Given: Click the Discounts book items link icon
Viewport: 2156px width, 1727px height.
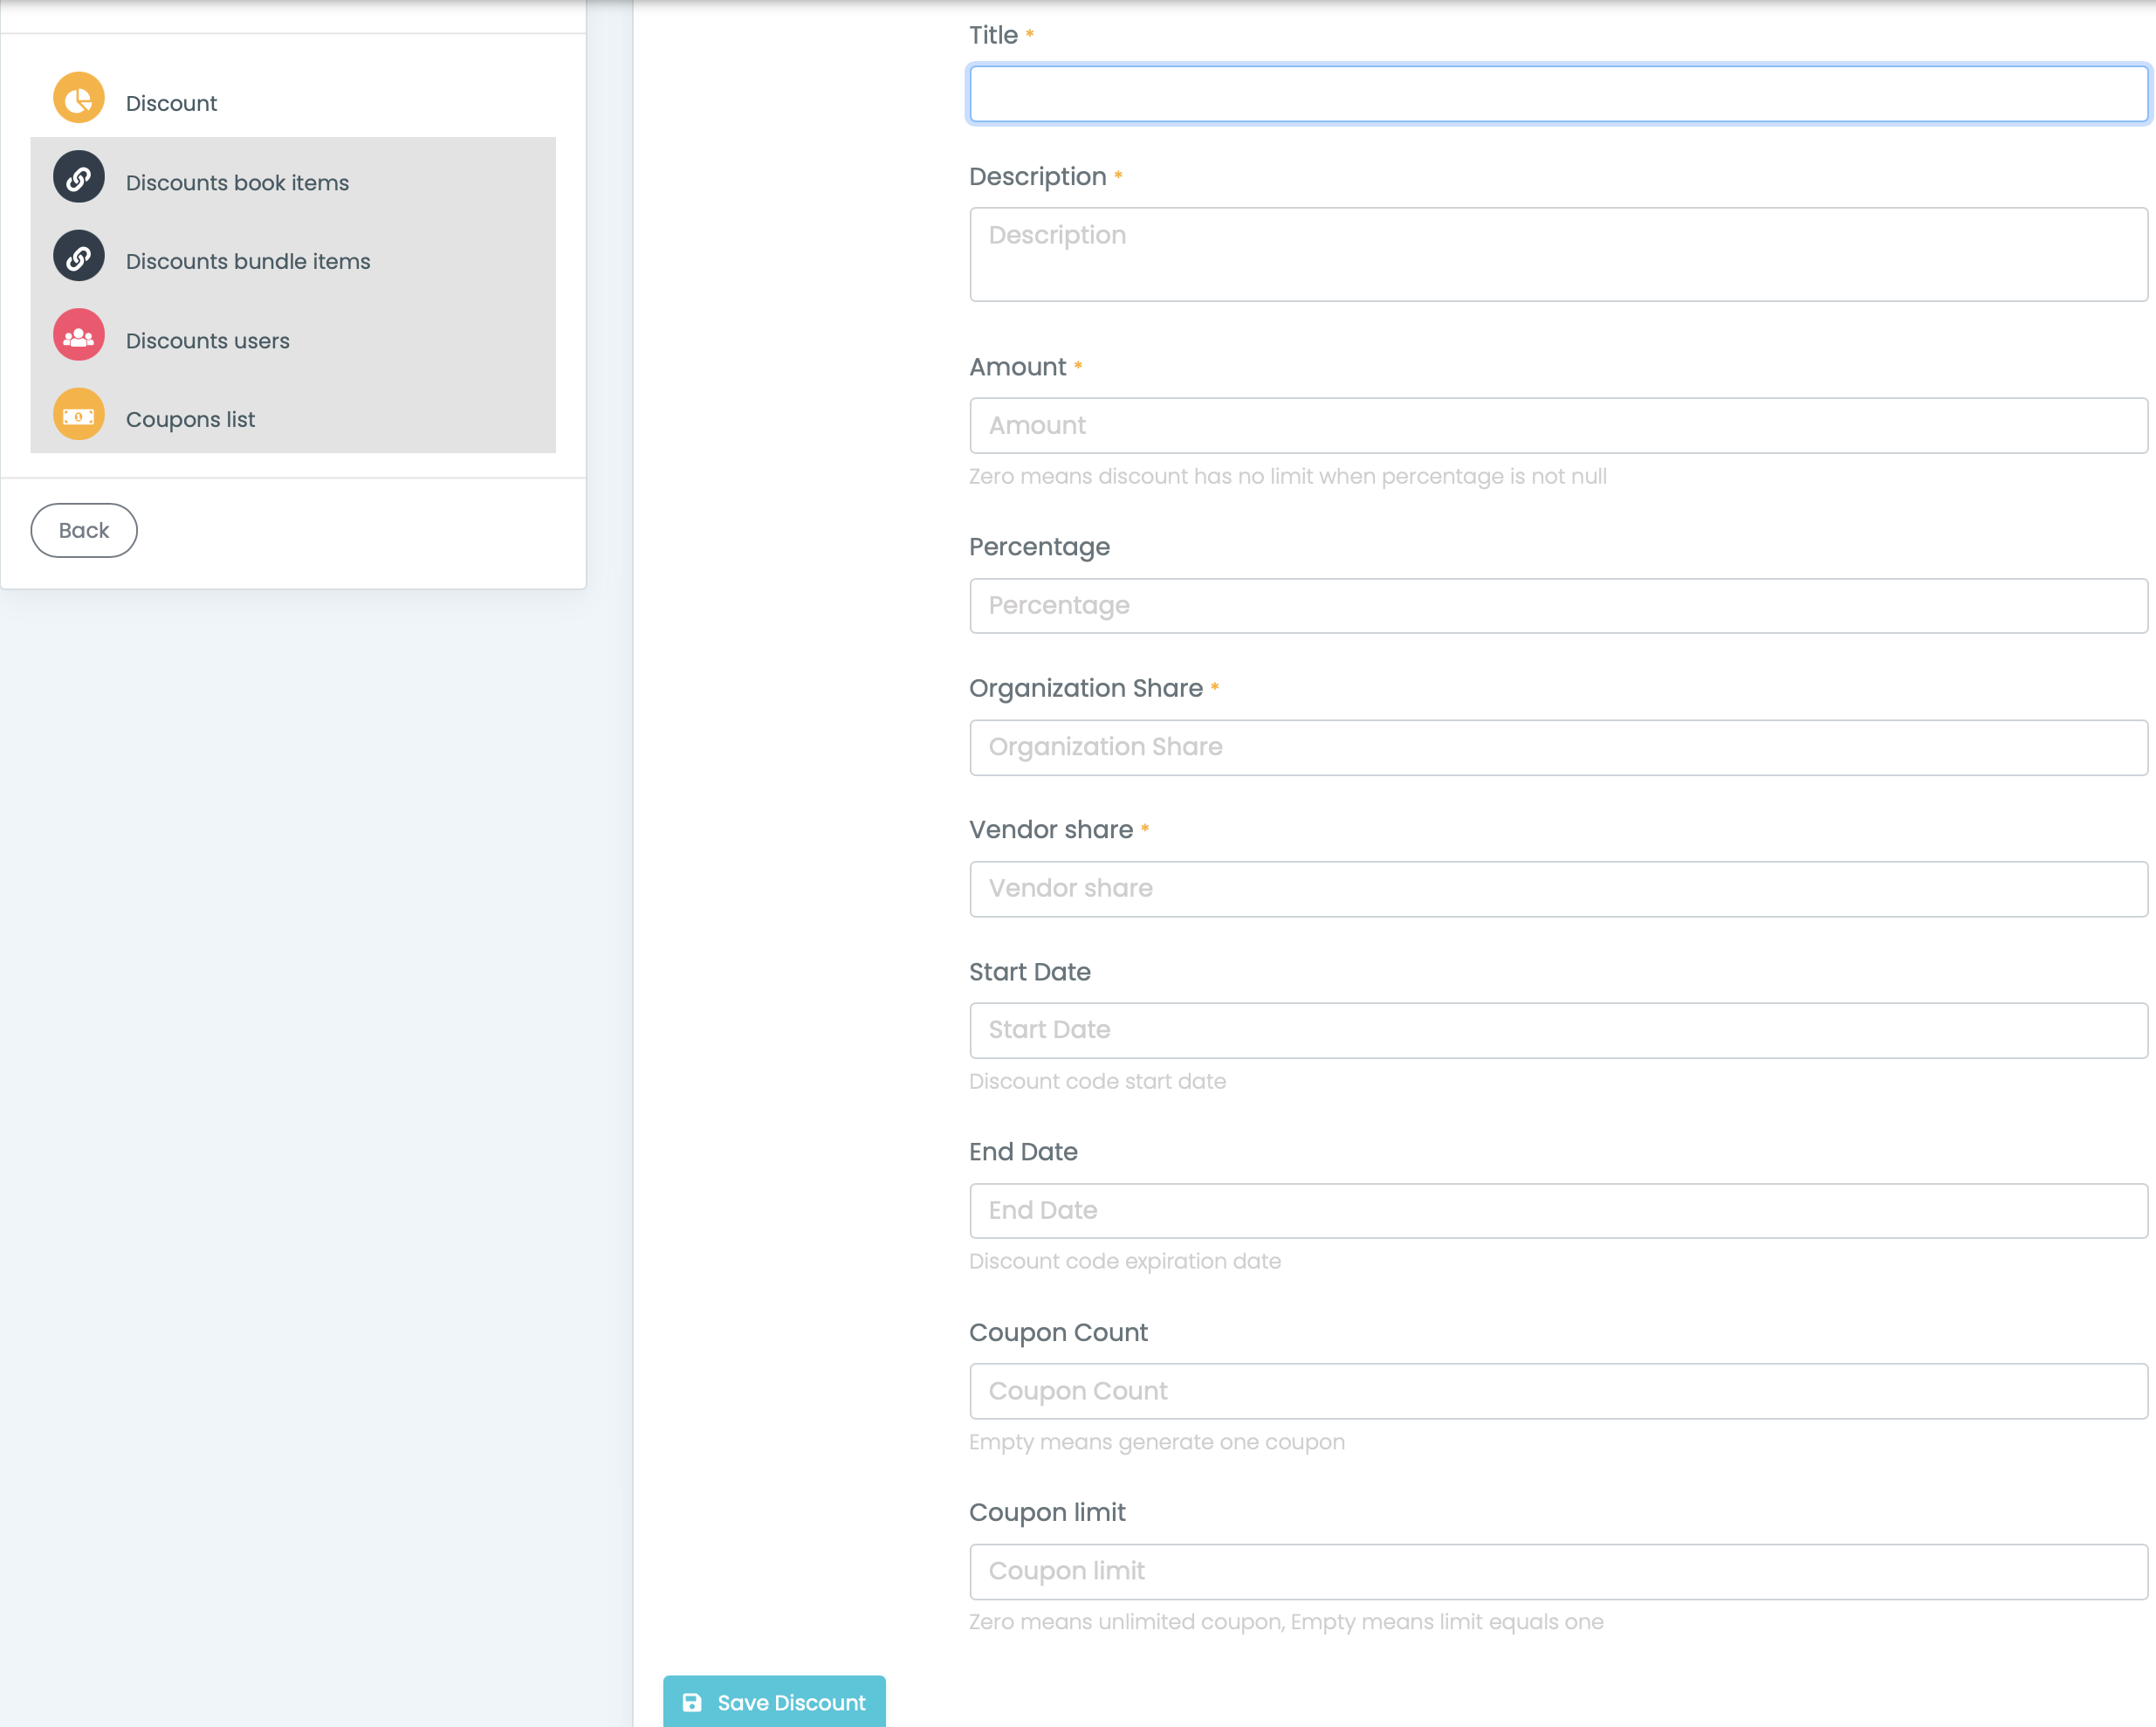Looking at the screenshot, I should (78, 178).
